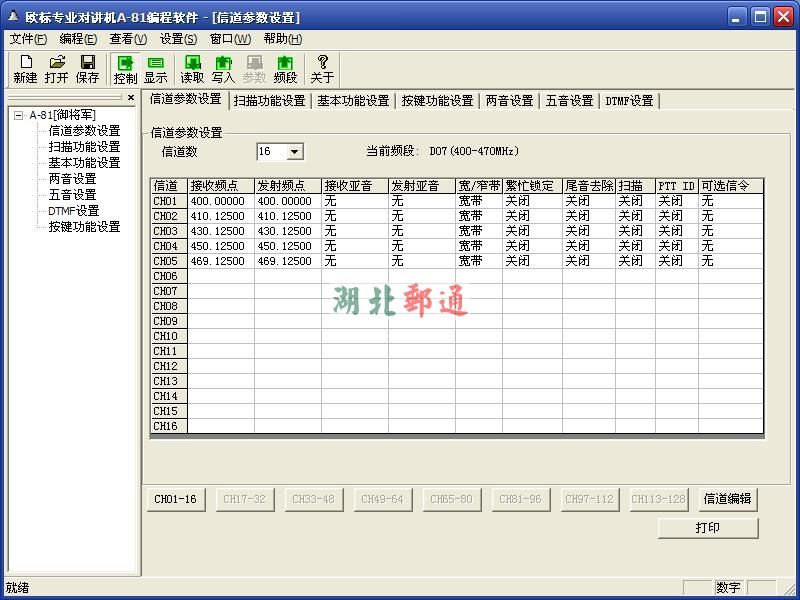Switch to the 扫描功能设置 tab

pyautogui.click(x=269, y=100)
